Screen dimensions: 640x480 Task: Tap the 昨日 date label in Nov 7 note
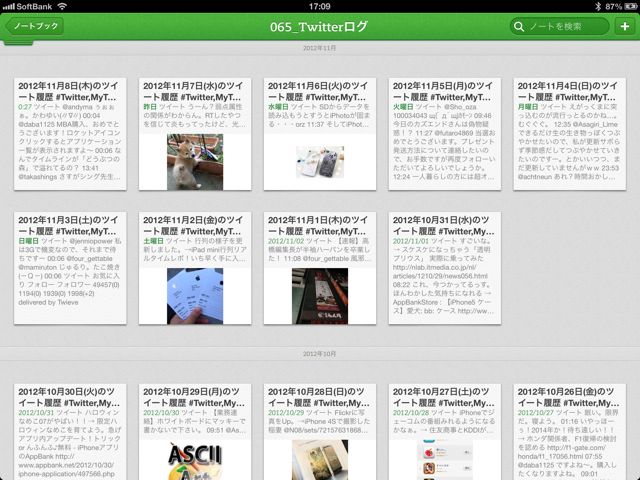point(150,107)
